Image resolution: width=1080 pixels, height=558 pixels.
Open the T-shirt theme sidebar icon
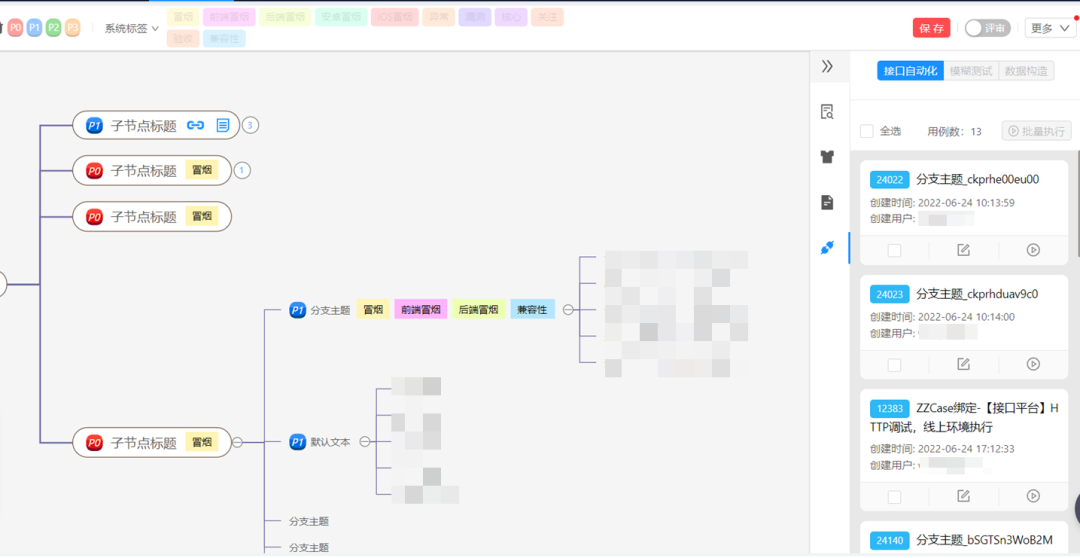827,156
